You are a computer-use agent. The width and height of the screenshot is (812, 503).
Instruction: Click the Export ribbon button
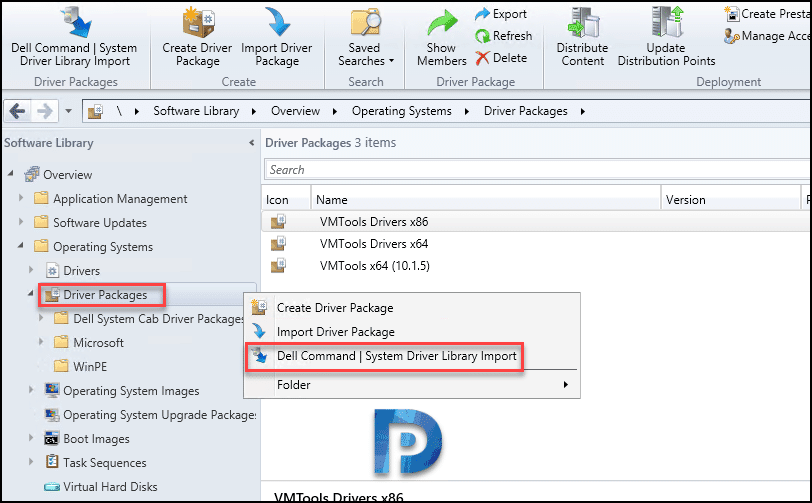(x=501, y=14)
